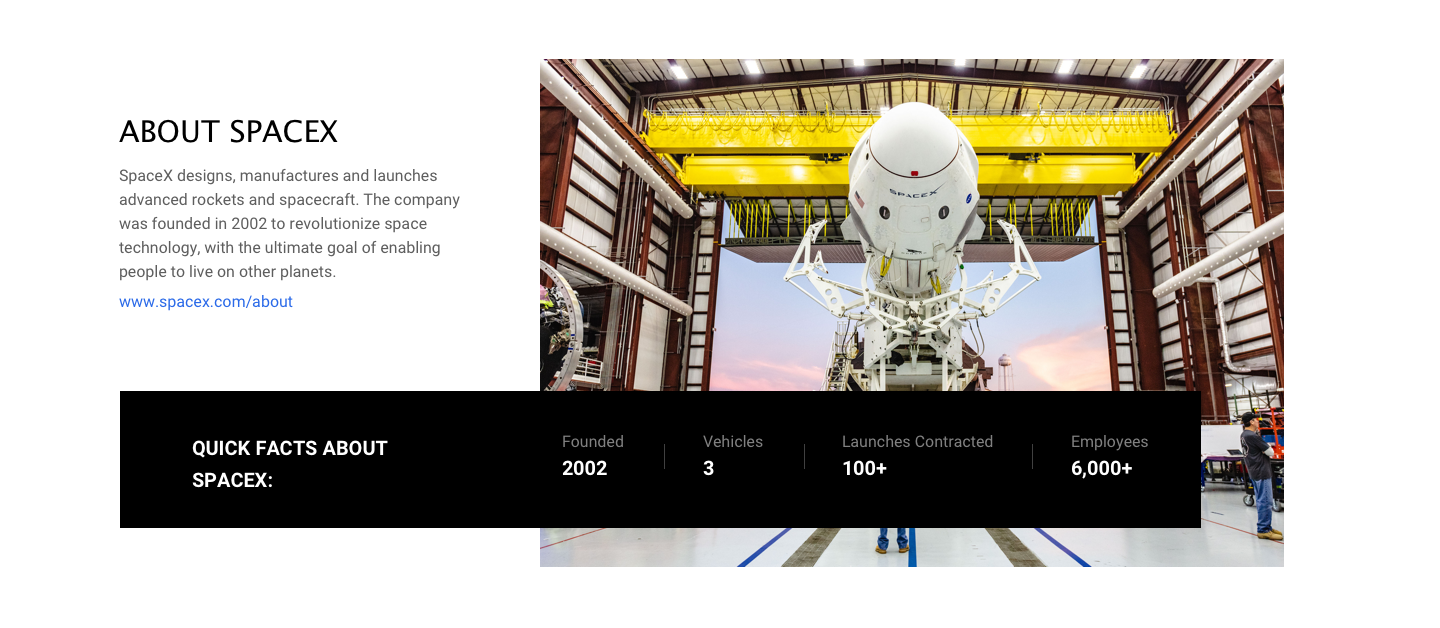The height and width of the screenshot is (628, 1440).
Task: Open the www.spacex.com/about link
Action: [206, 302]
